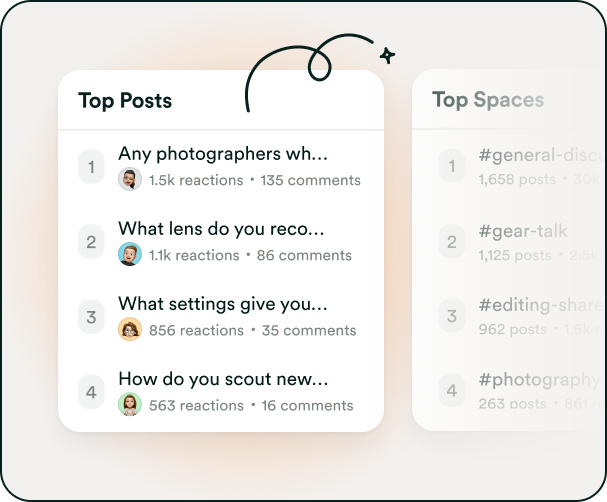This screenshot has width=607, height=502.
Task: Click rank badge 1 in Top Posts
Action: (x=91, y=167)
